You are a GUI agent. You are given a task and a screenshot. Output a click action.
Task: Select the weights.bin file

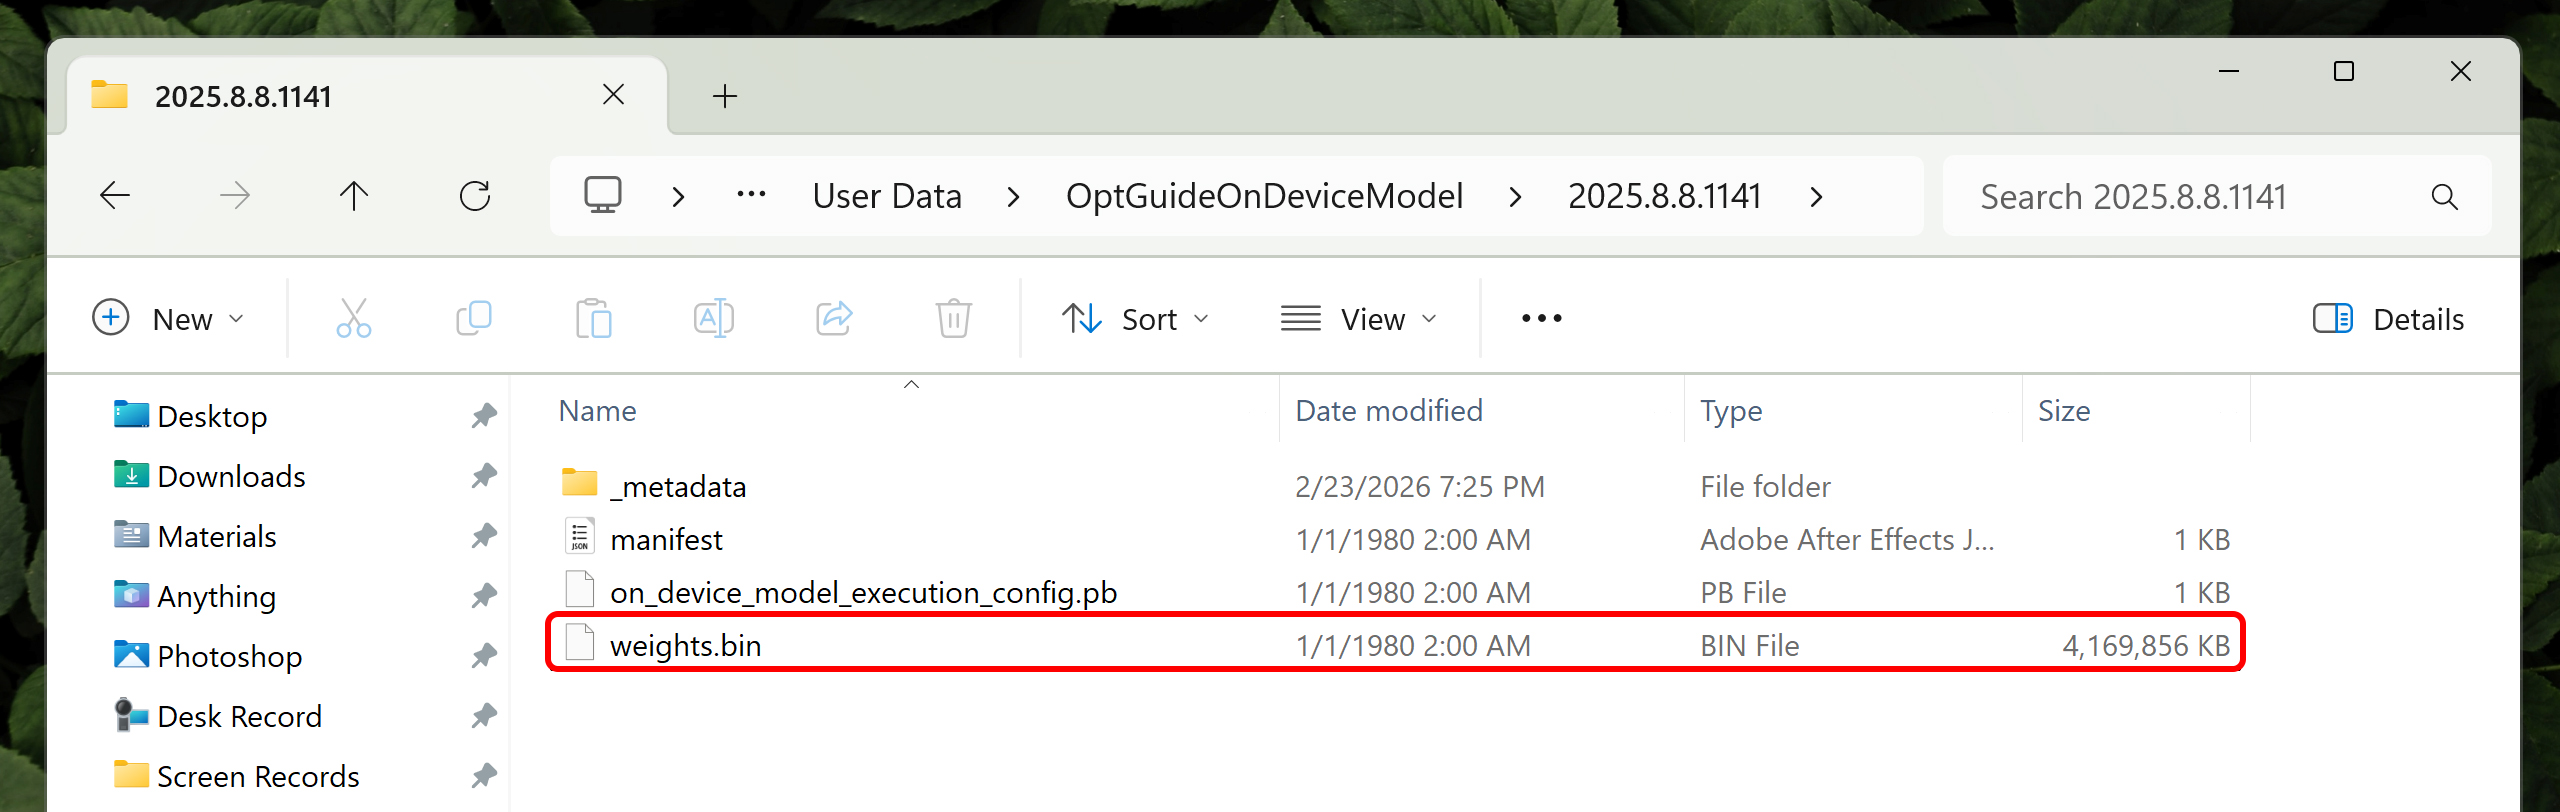[x=1396, y=645]
